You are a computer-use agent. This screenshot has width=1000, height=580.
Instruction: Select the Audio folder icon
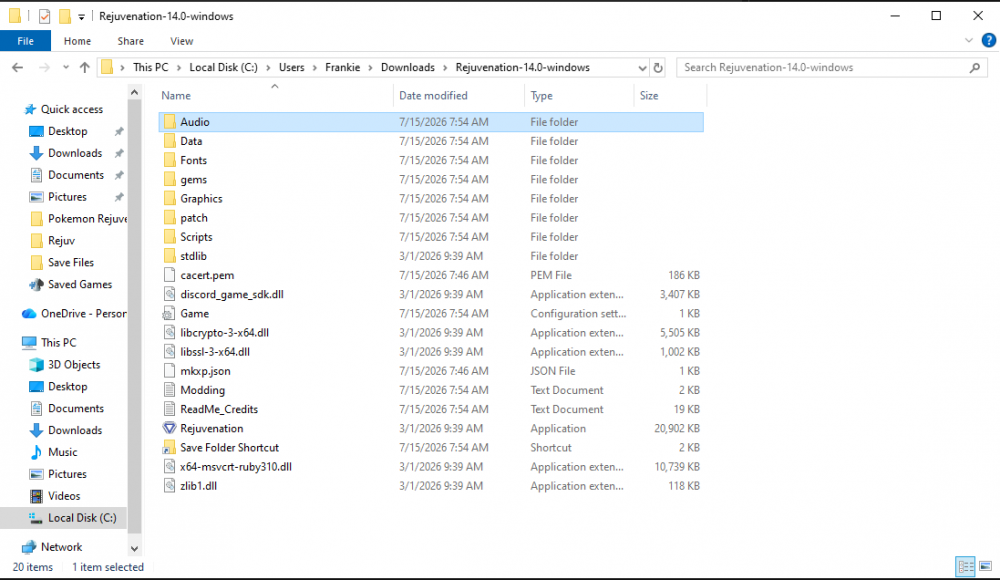point(169,122)
